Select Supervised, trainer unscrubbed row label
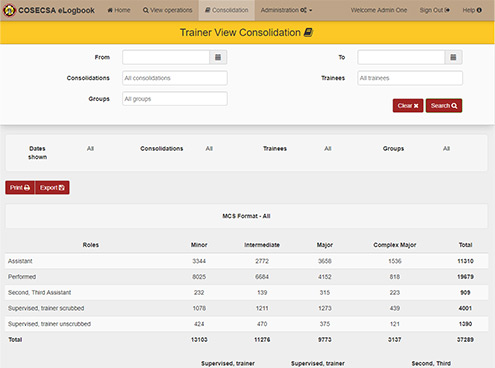This screenshot has height=368, width=495. (49, 324)
